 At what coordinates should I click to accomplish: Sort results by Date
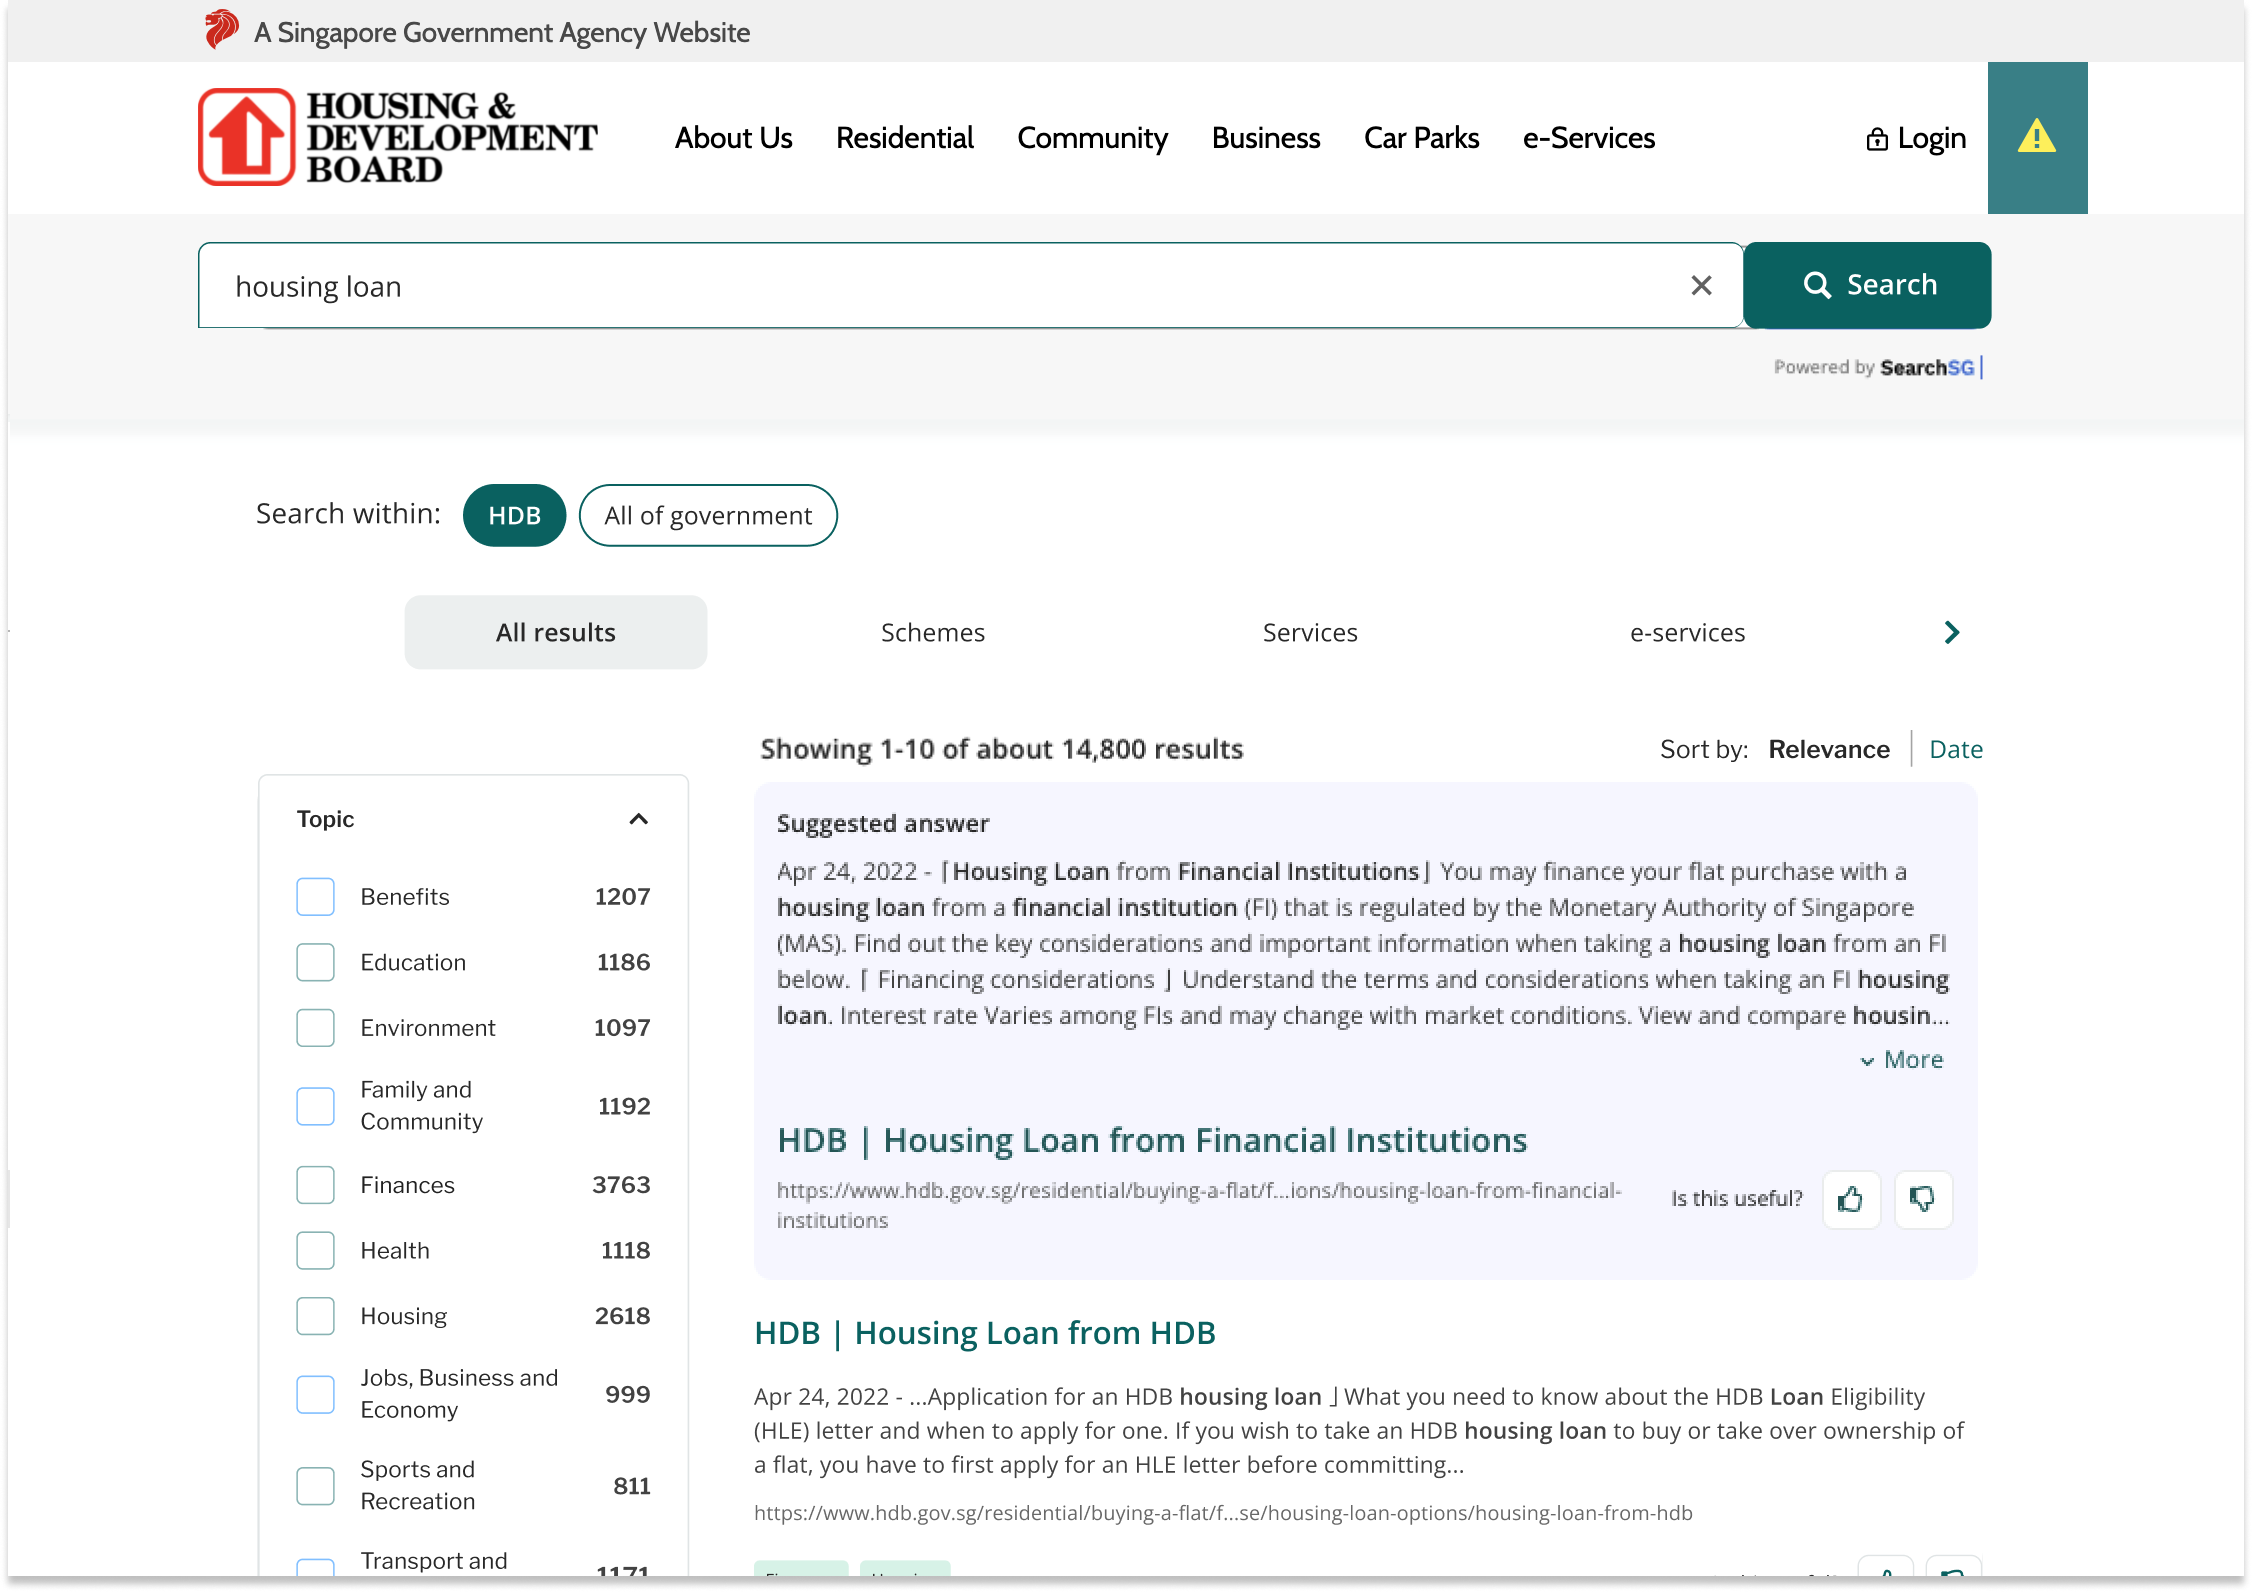point(1955,749)
